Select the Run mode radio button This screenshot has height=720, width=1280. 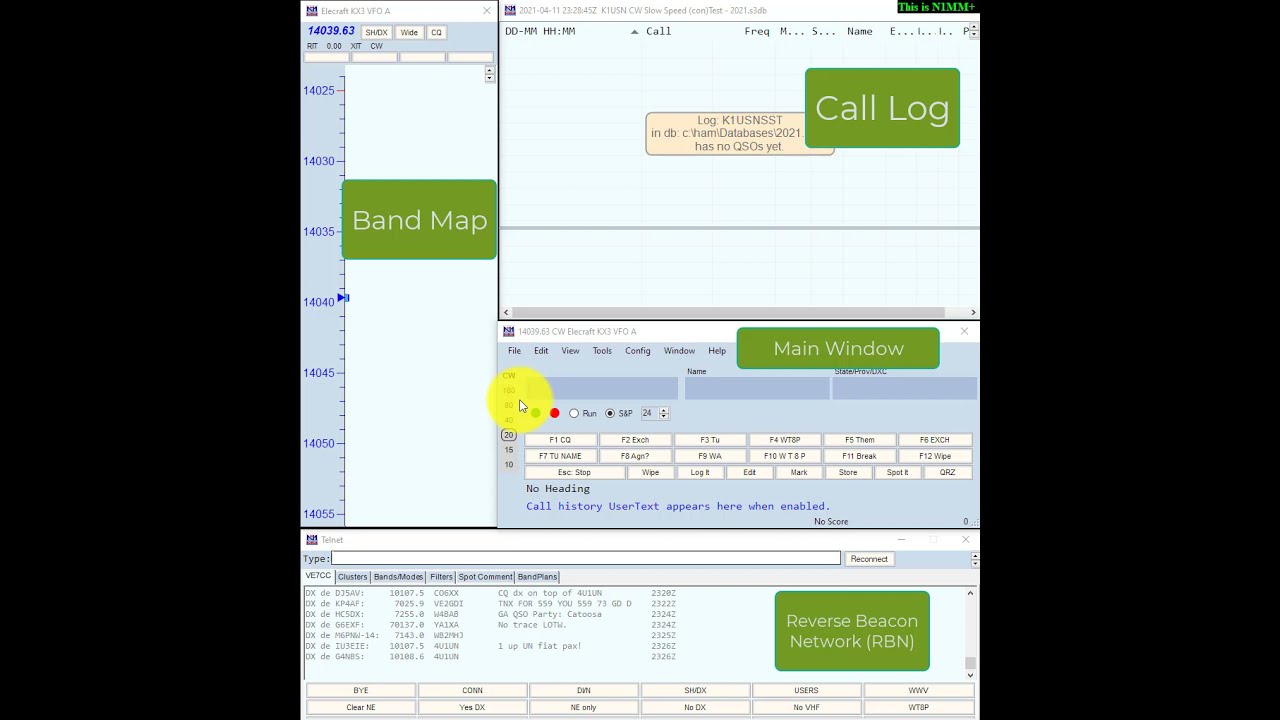click(574, 413)
